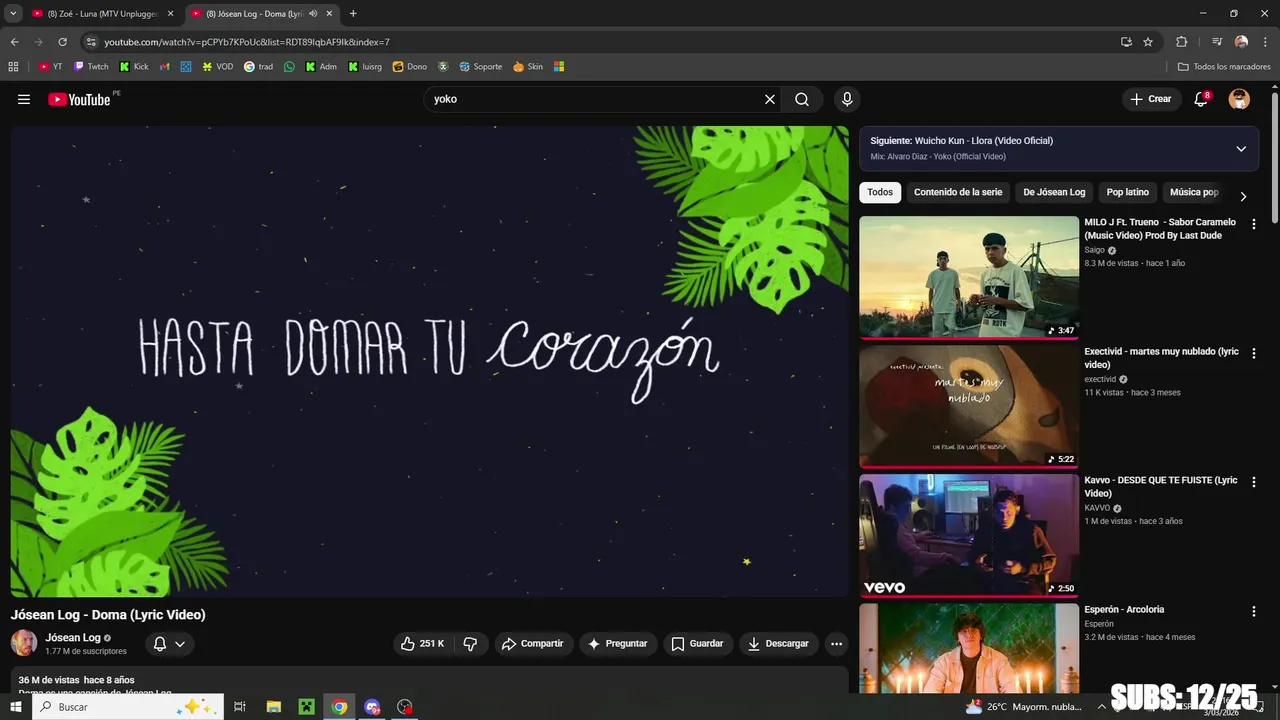Screen dimensions: 1280x720
Task: Open the tab search dropdown
Action: 13,14
